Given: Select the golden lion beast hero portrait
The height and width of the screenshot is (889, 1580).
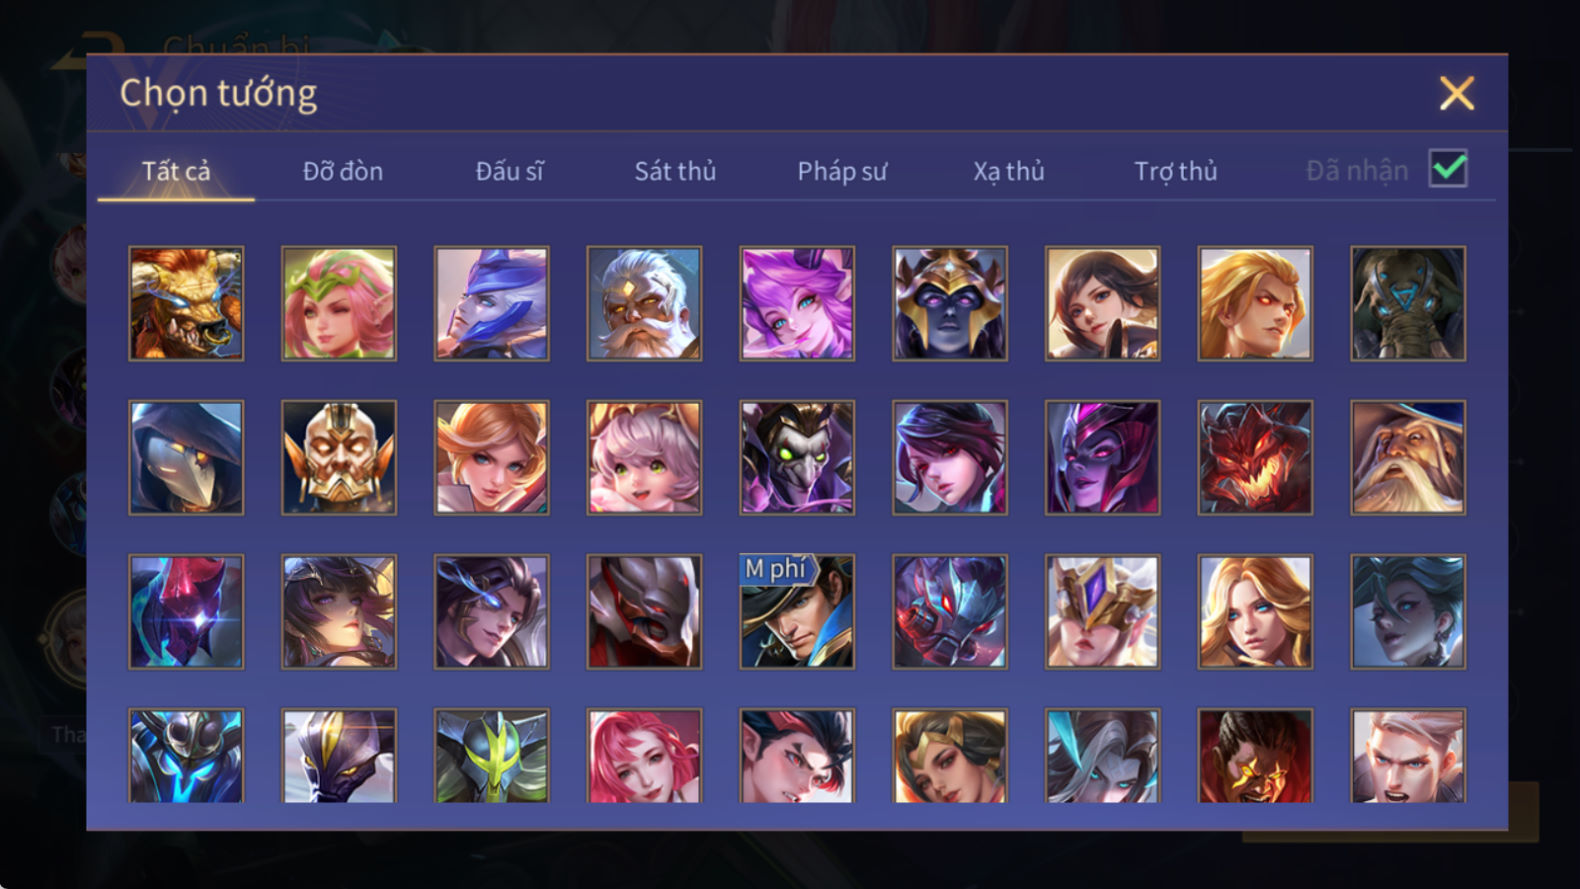Looking at the screenshot, I should click(x=186, y=303).
